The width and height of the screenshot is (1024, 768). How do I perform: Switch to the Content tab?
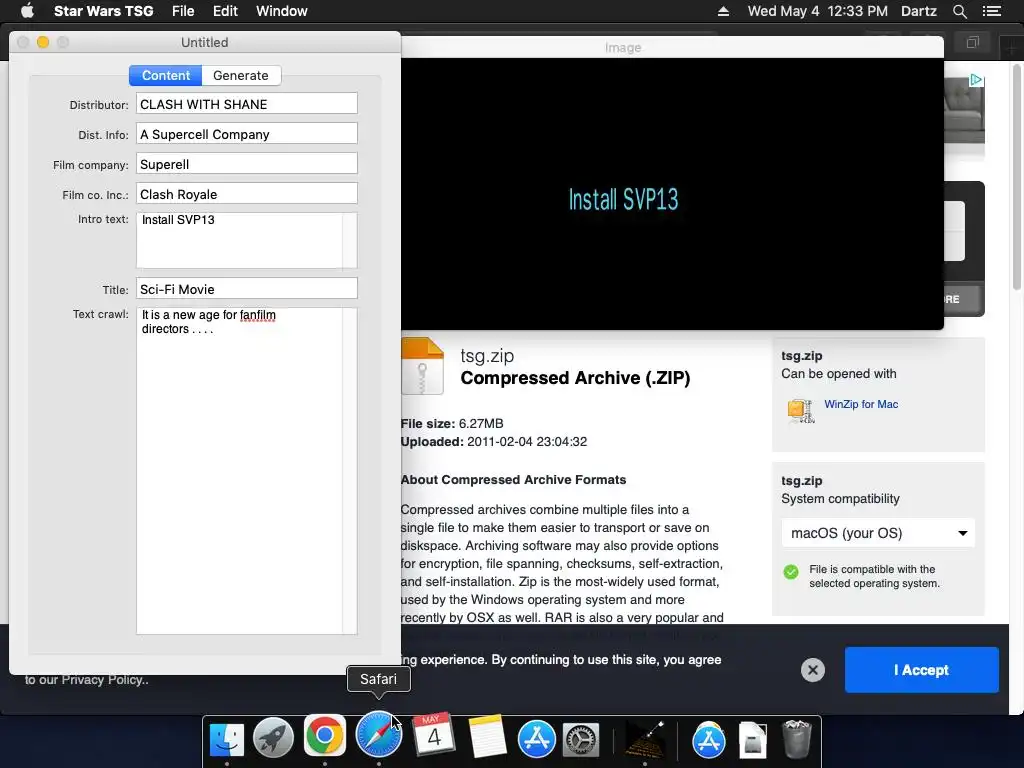[x=165, y=75]
